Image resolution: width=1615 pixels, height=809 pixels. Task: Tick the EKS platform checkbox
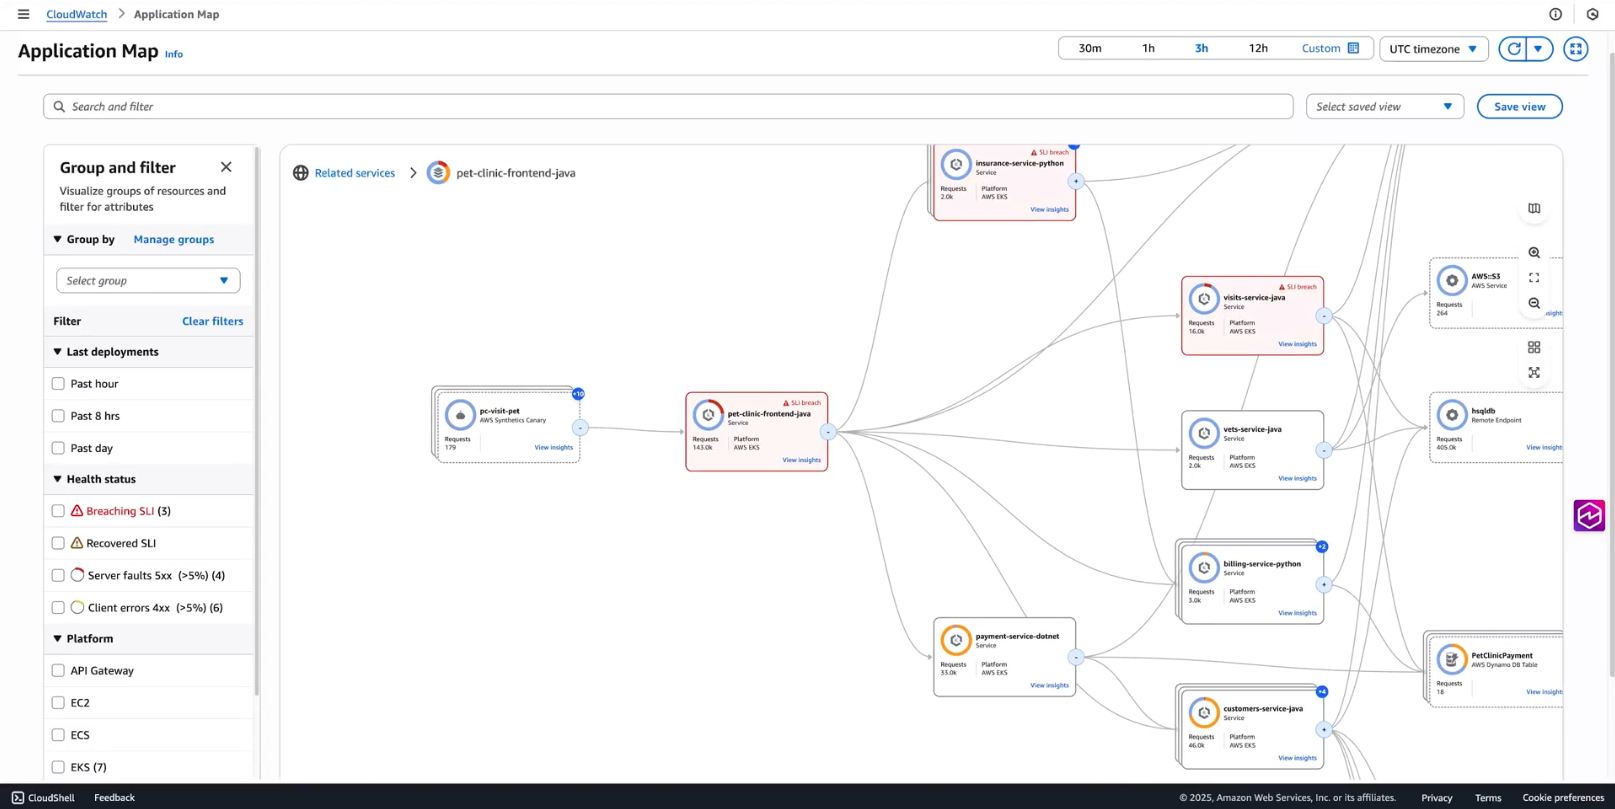(x=58, y=767)
